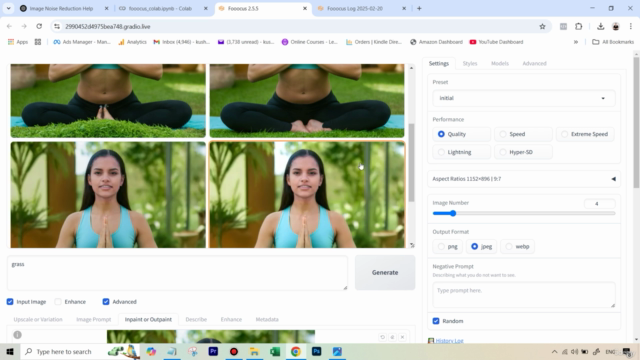Adjust the Image Number slider handle
This screenshot has width=640, height=360.
(x=453, y=213)
